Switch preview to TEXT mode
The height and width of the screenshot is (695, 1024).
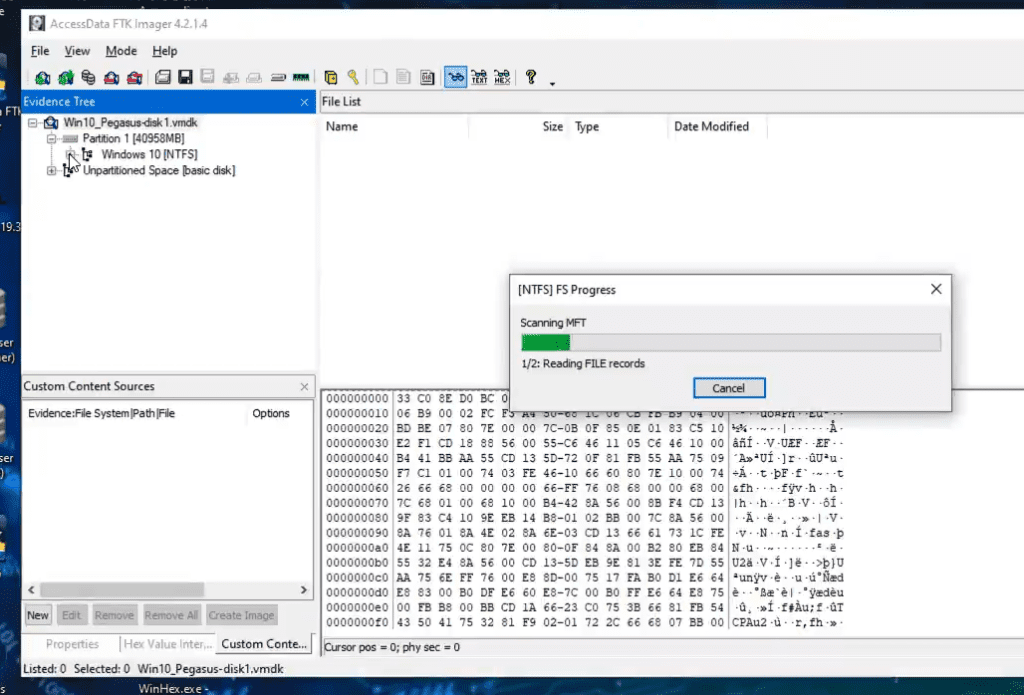[479, 77]
